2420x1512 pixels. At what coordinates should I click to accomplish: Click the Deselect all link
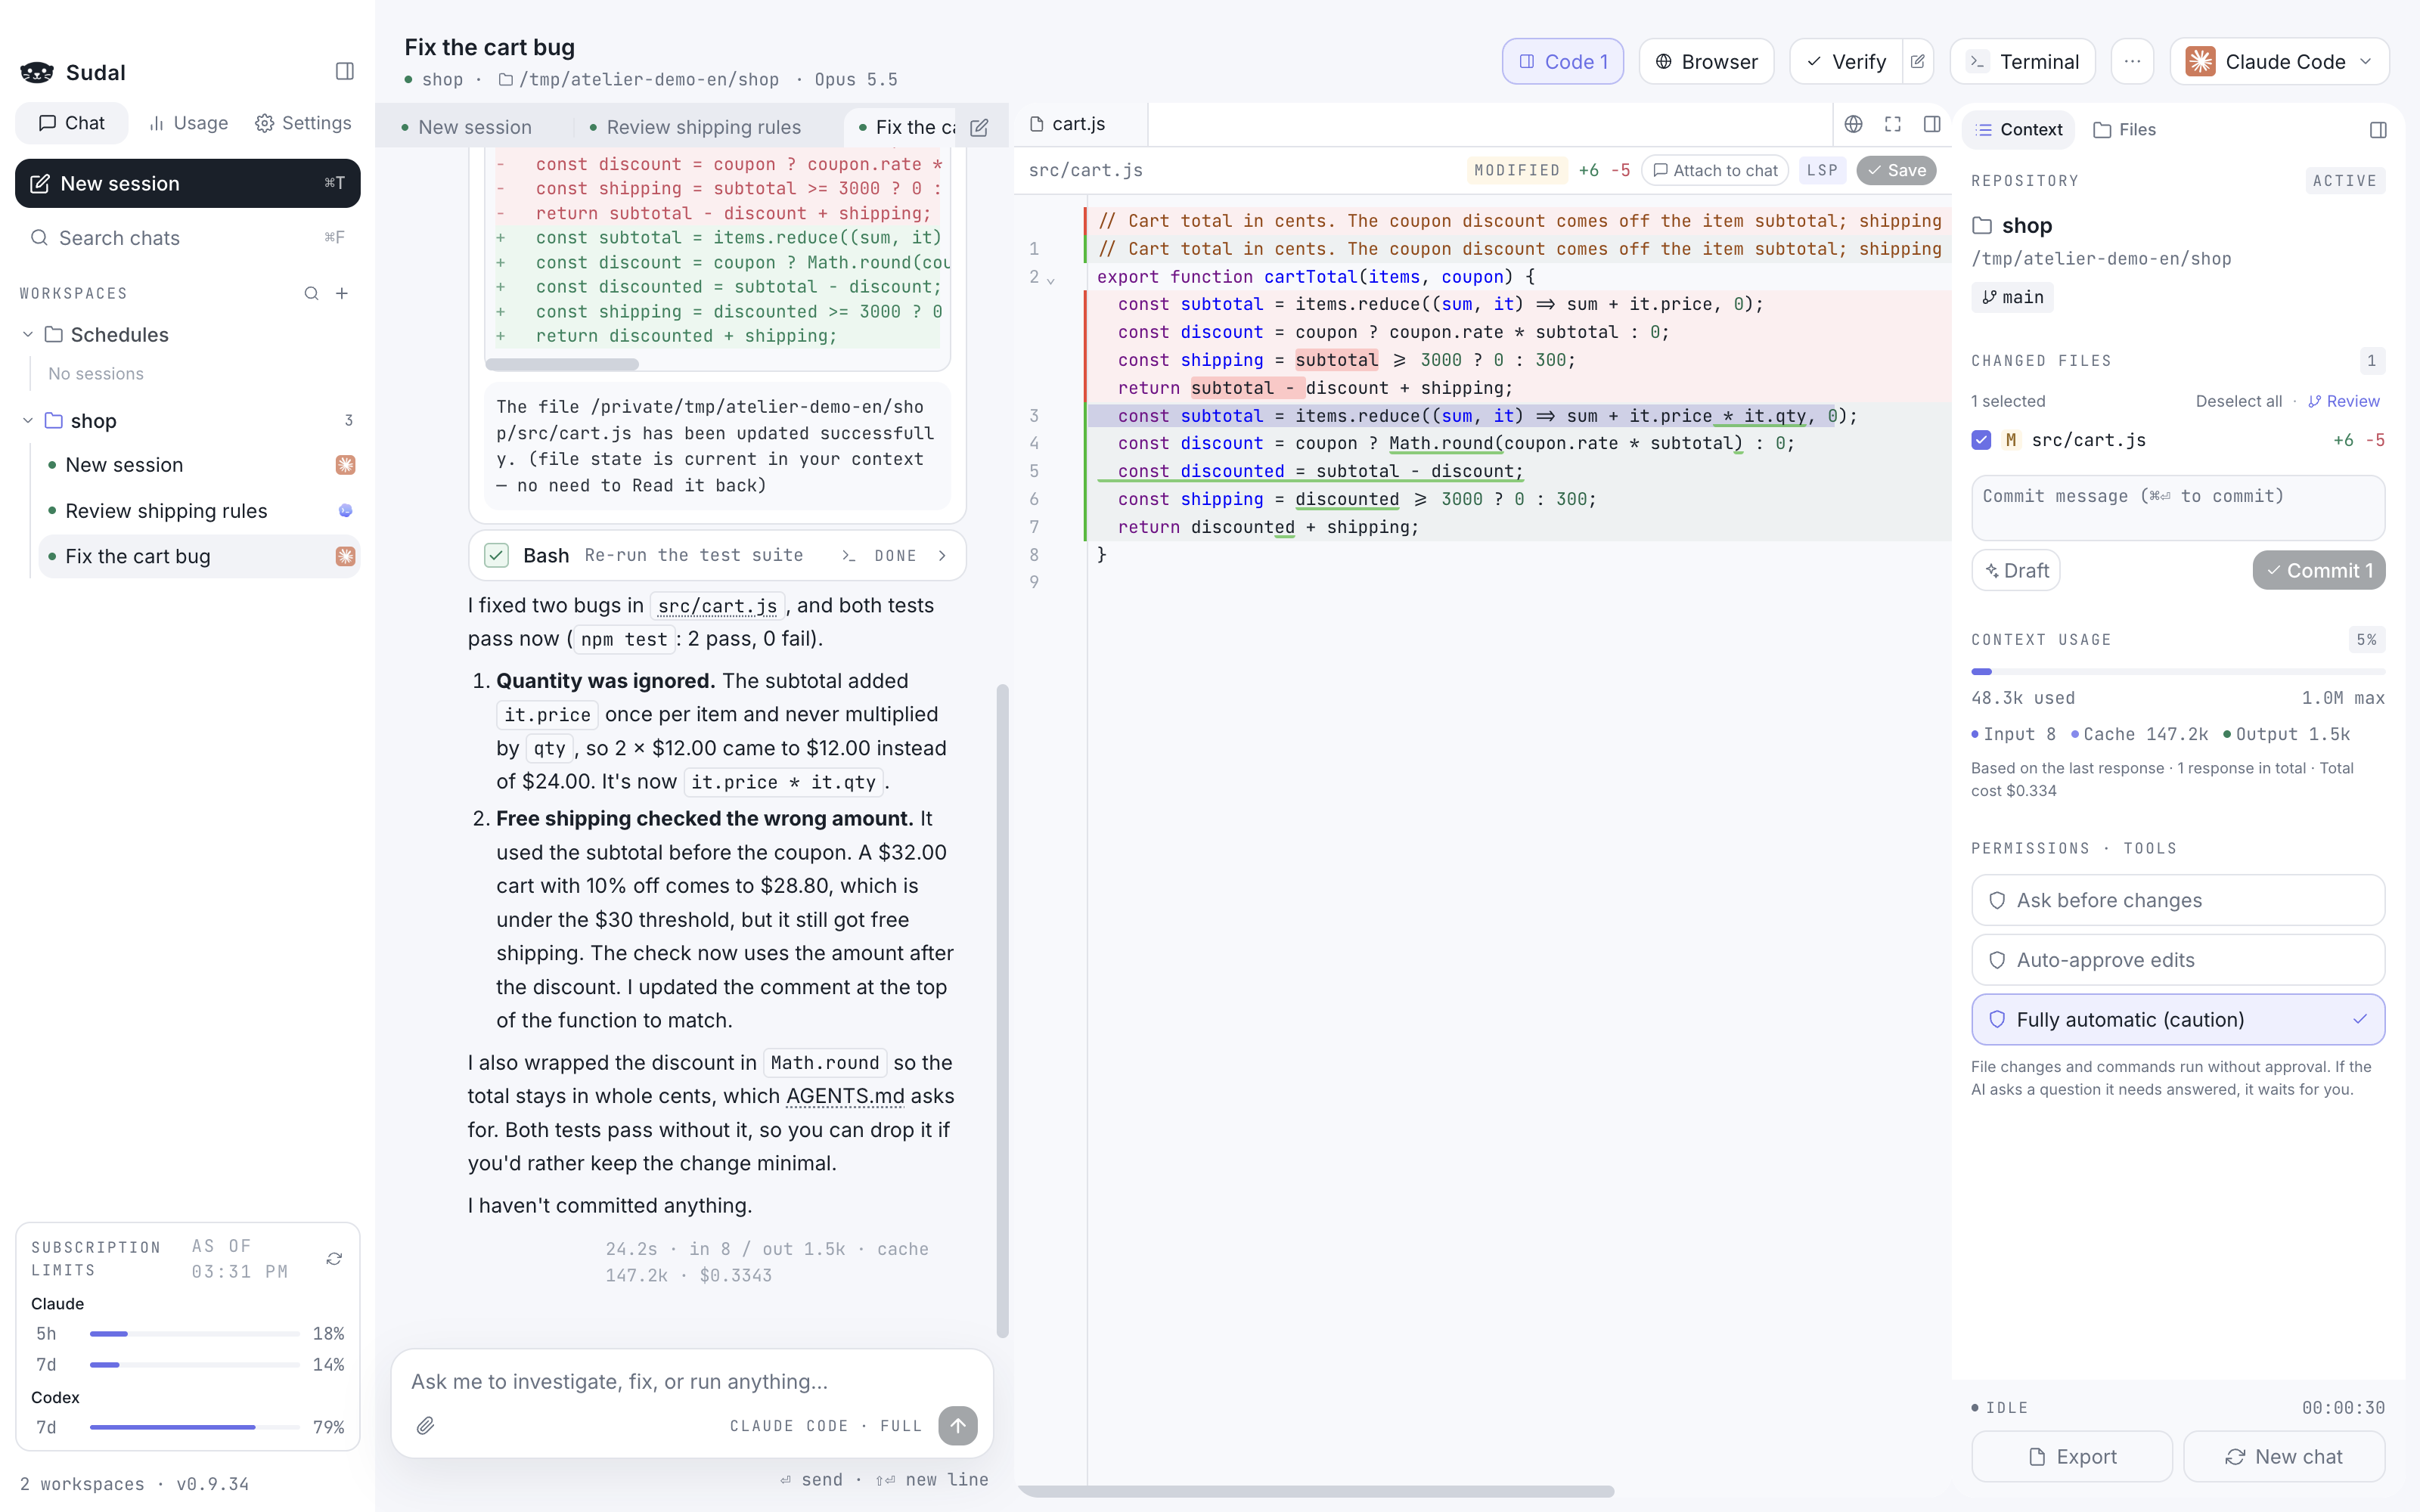click(2238, 401)
